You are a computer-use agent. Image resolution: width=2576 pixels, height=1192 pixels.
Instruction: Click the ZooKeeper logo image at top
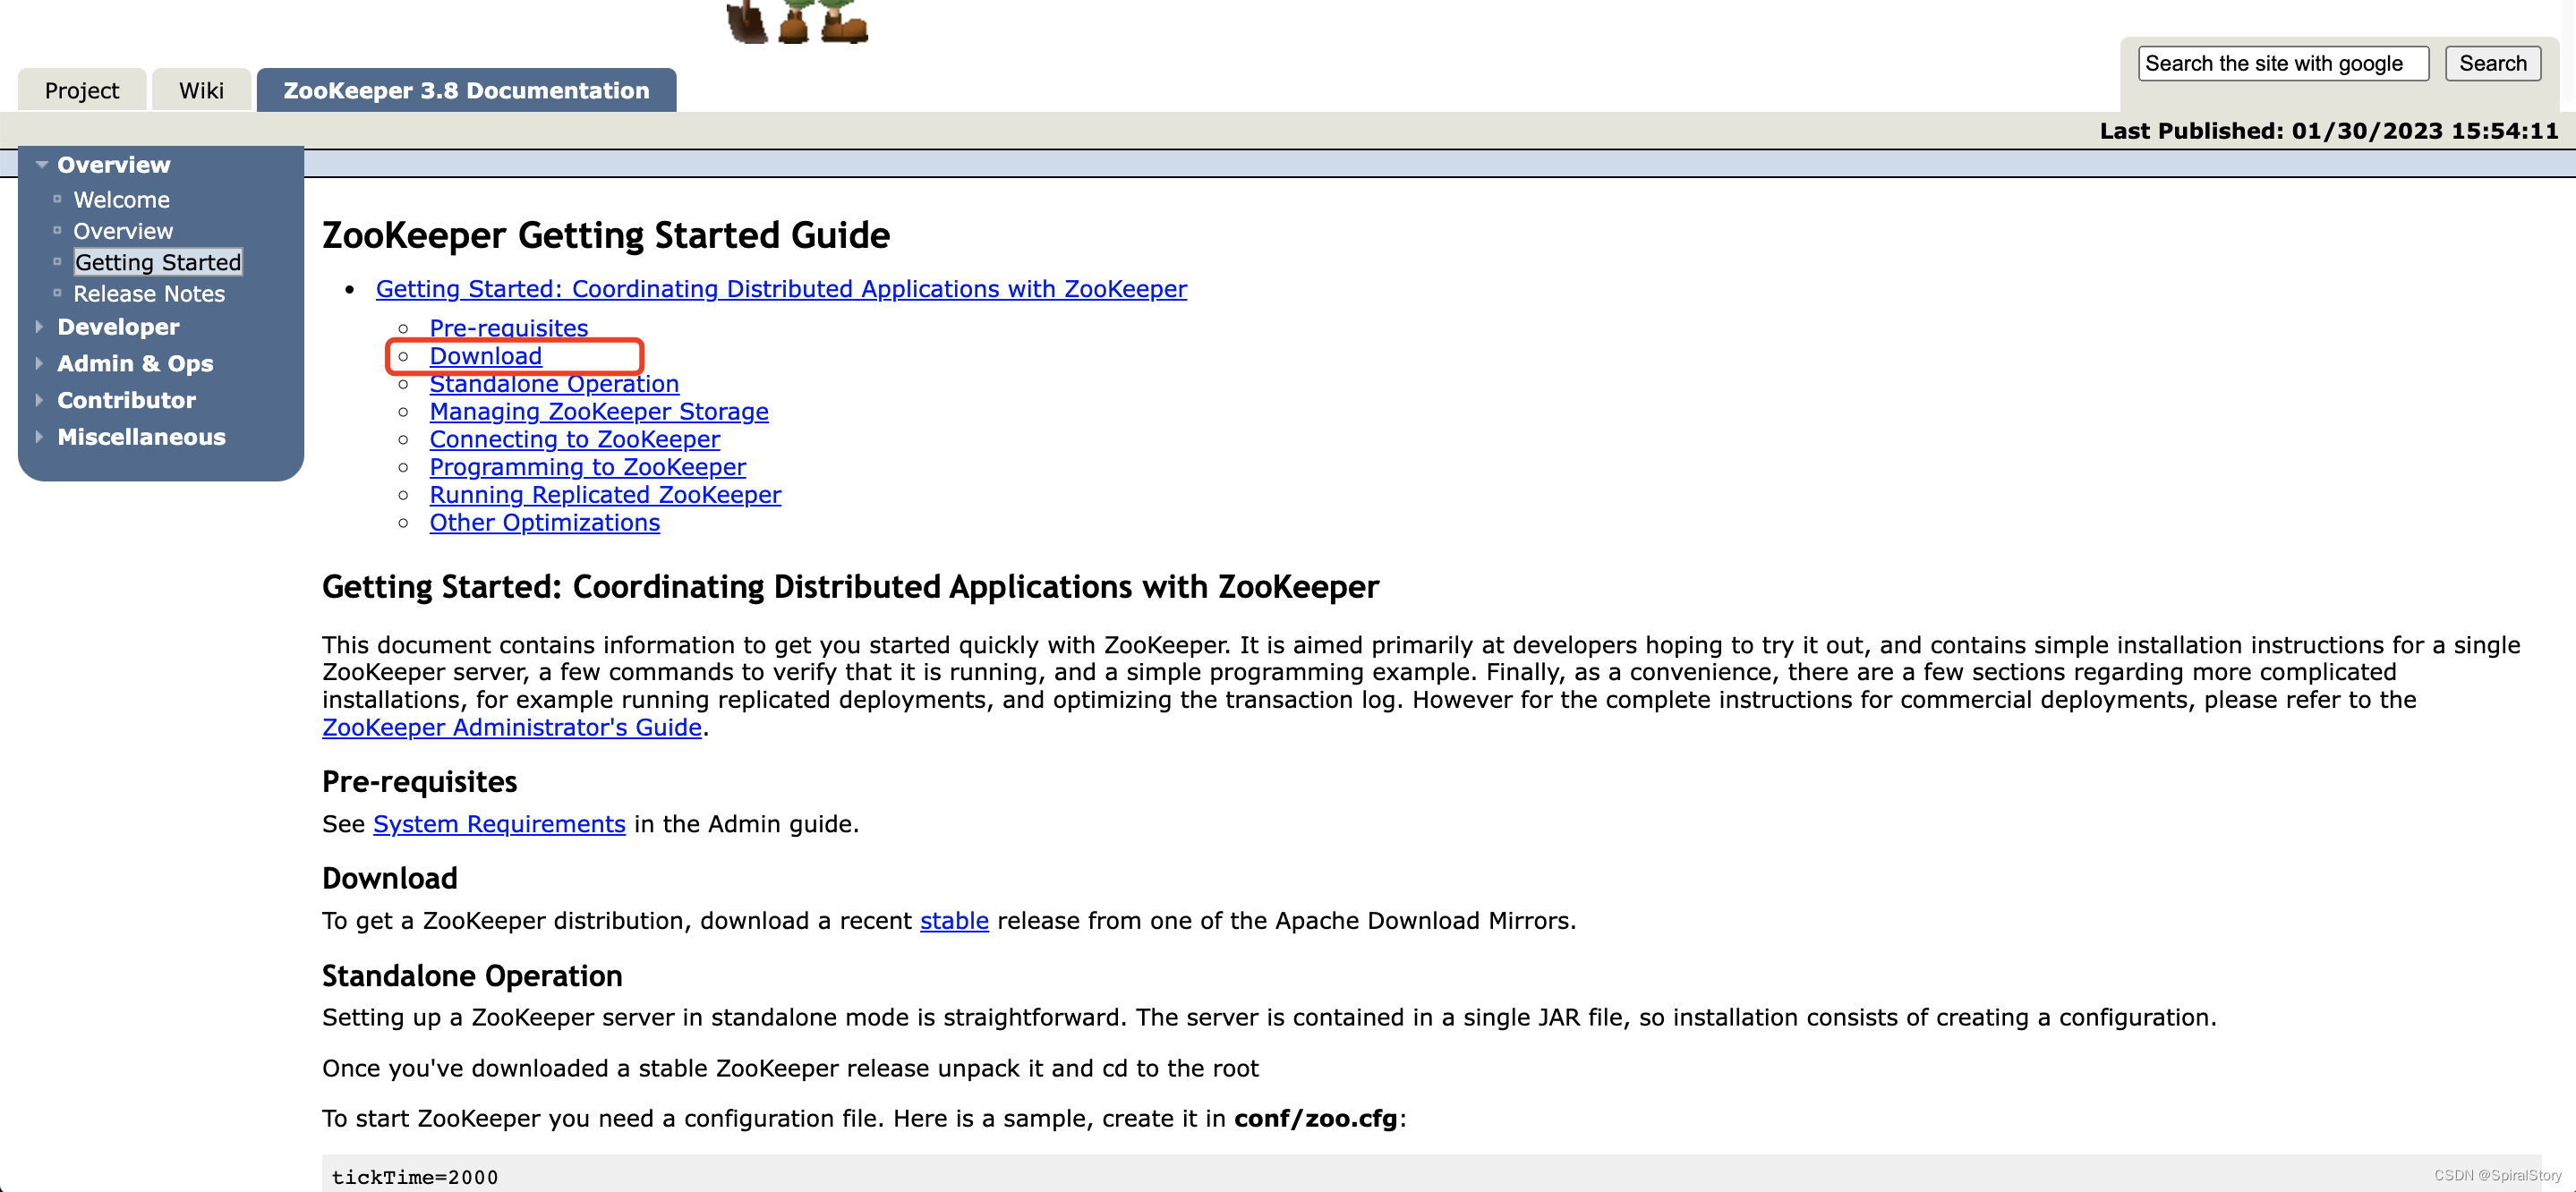pos(798,21)
